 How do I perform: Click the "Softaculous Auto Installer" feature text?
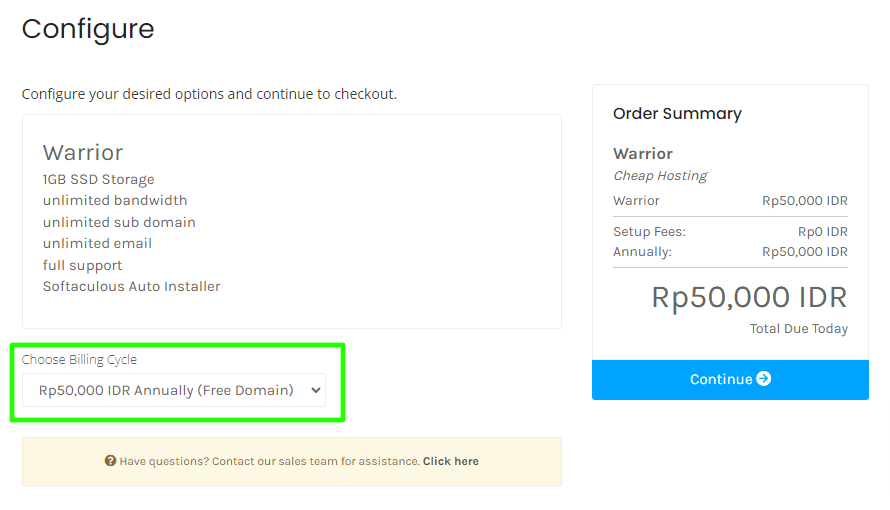pyautogui.click(x=131, y=286)
